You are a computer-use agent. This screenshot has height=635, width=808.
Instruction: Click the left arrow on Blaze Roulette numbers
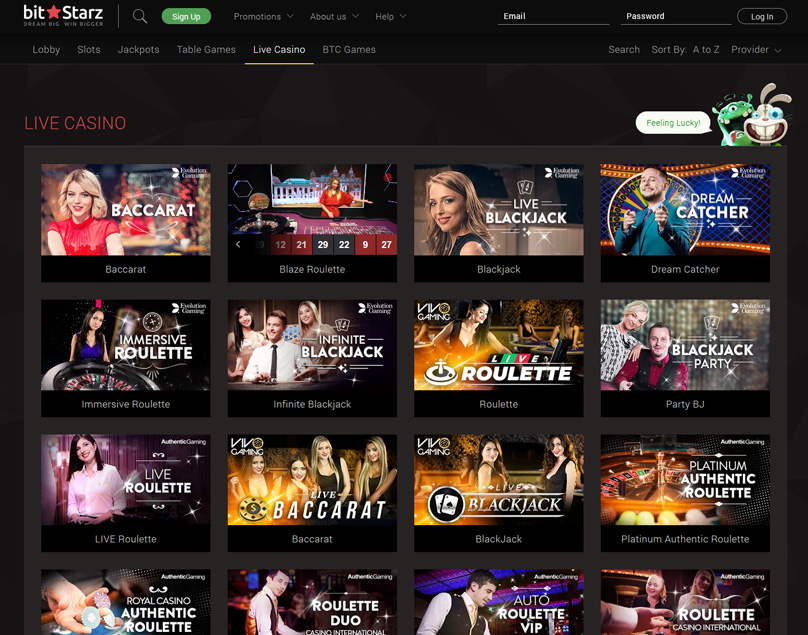tap(238, 244)
